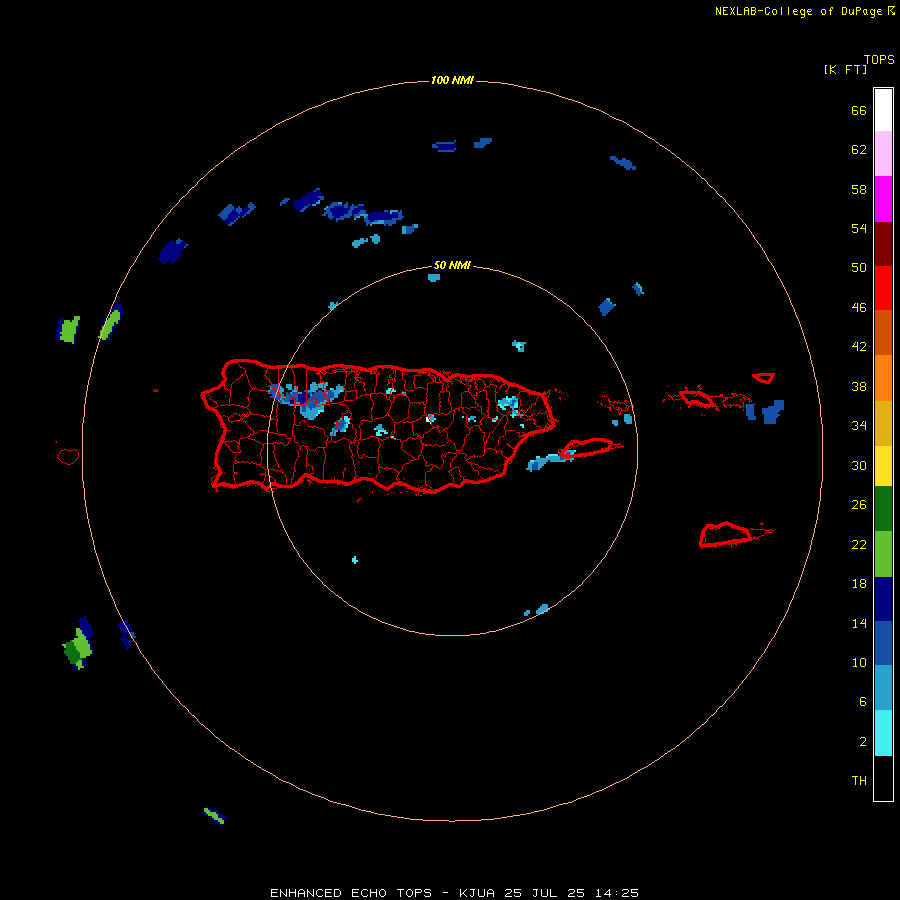The height and width of the screenshot is (900, 900).
Task: Click the 50 NMI range ring label
Action: click(452, 265)
